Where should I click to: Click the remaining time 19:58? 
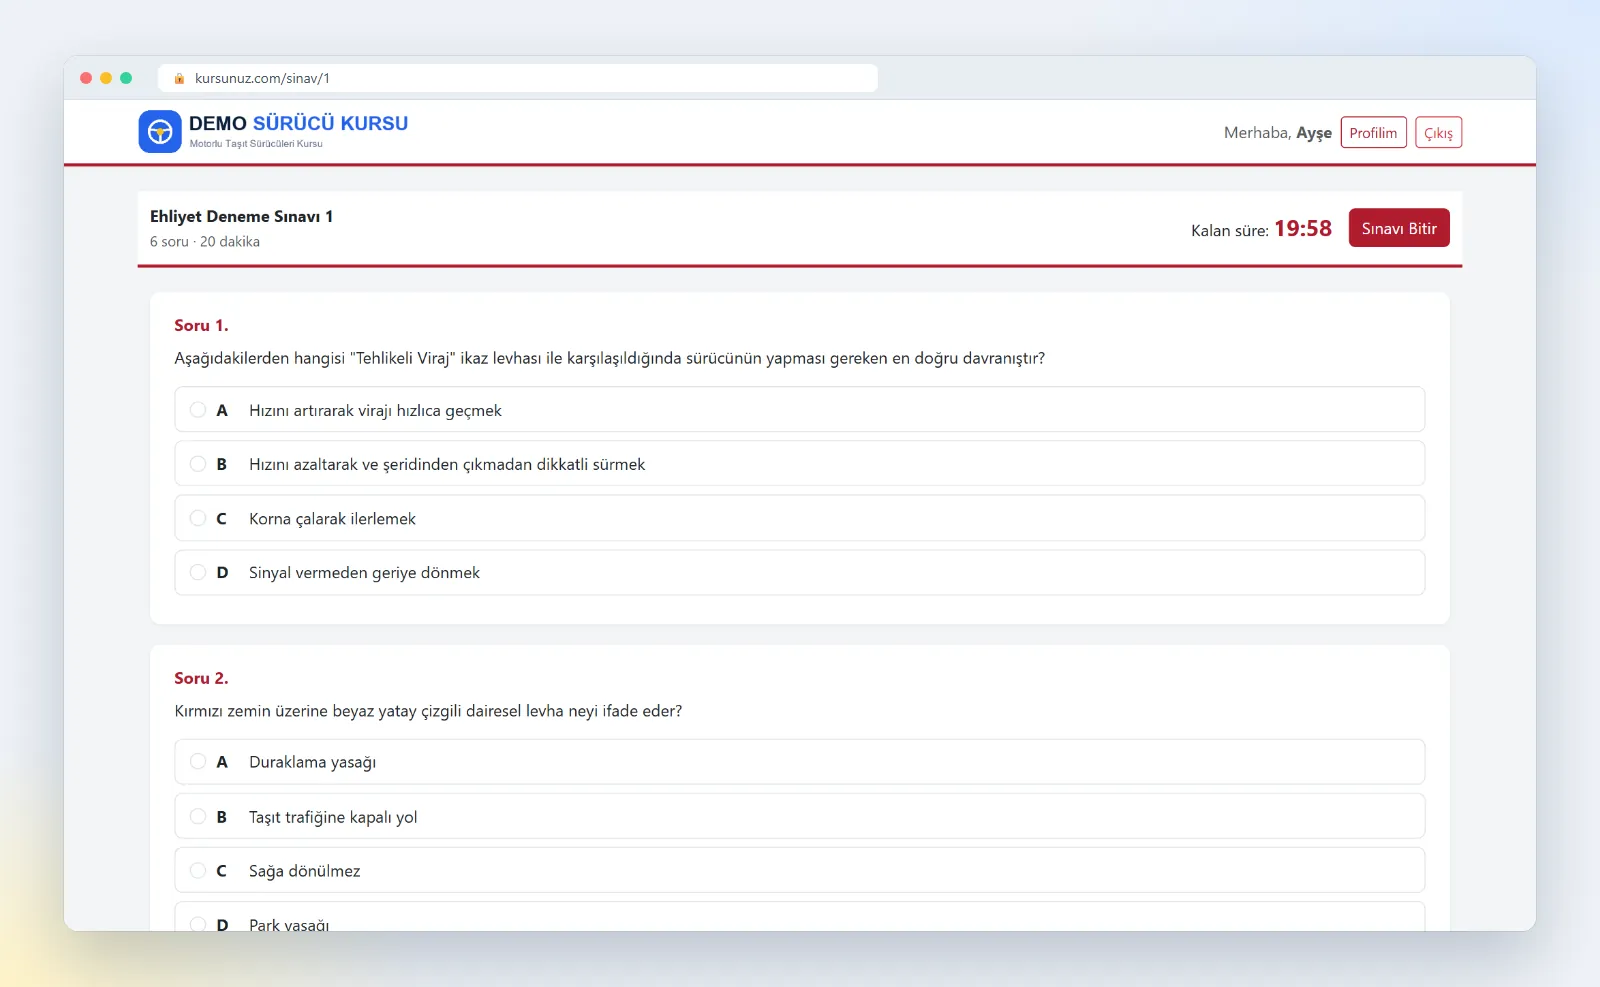pos(1303,228)
